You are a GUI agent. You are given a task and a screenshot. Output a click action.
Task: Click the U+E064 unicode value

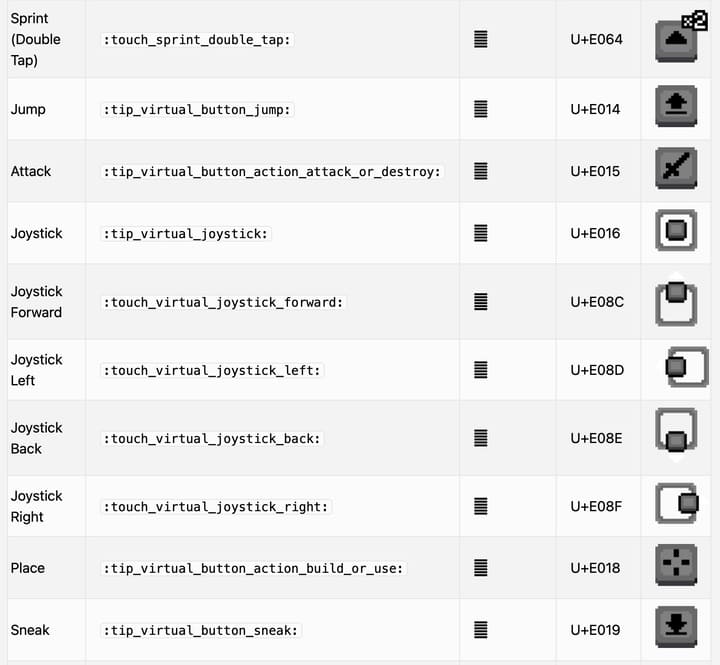click(596, 40)
